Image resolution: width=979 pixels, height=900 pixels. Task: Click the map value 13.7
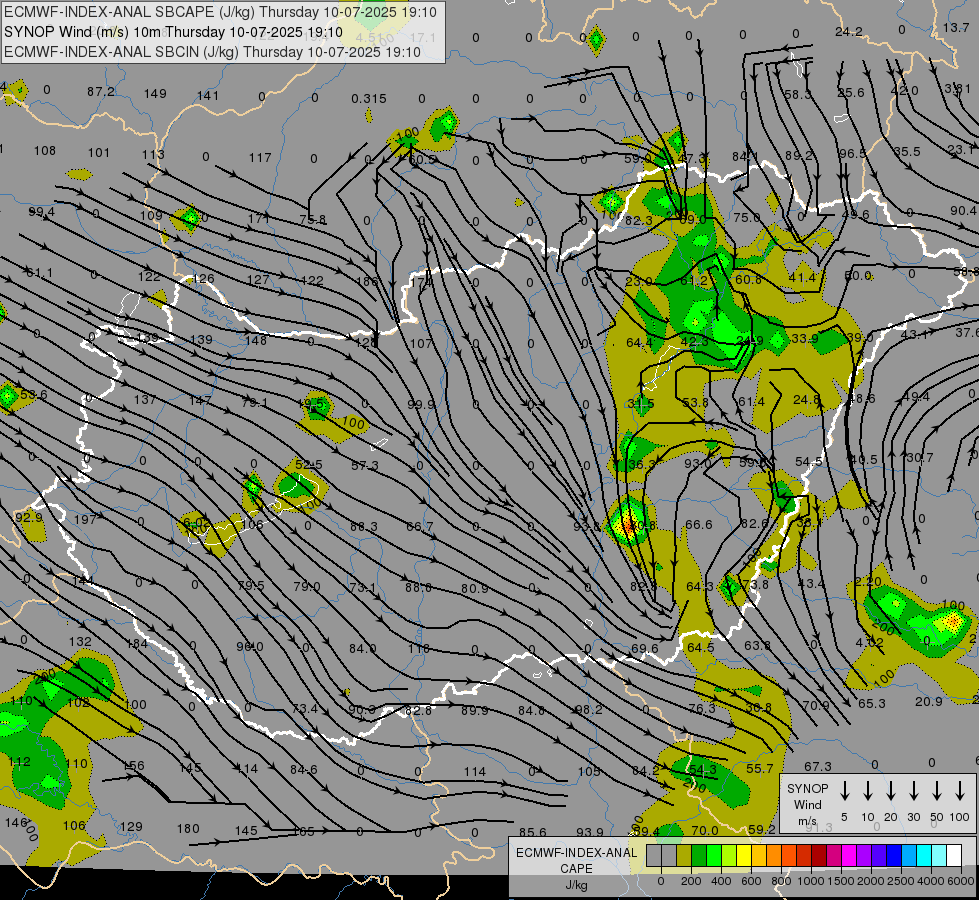coord(956,27)
